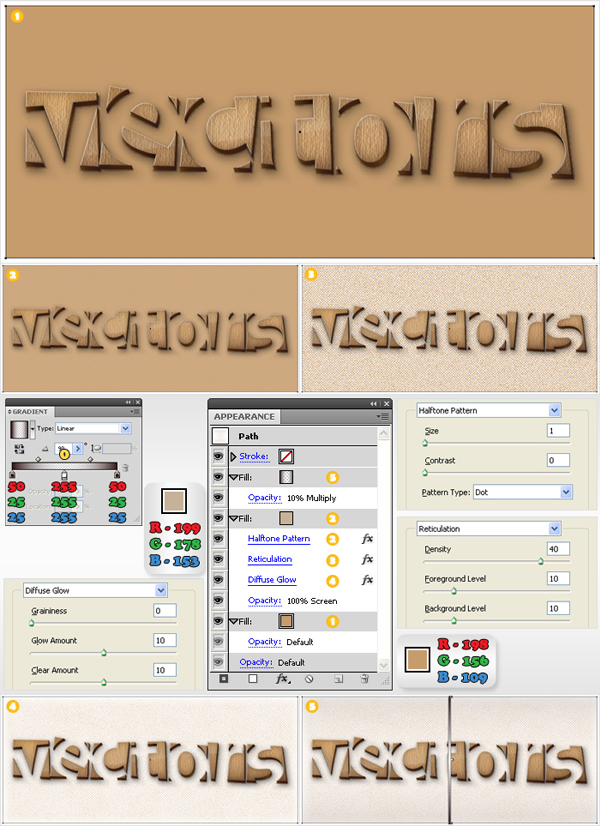Select the Appearance panel tab
Screen dimensions: 600x826
(x=245, y=417)
